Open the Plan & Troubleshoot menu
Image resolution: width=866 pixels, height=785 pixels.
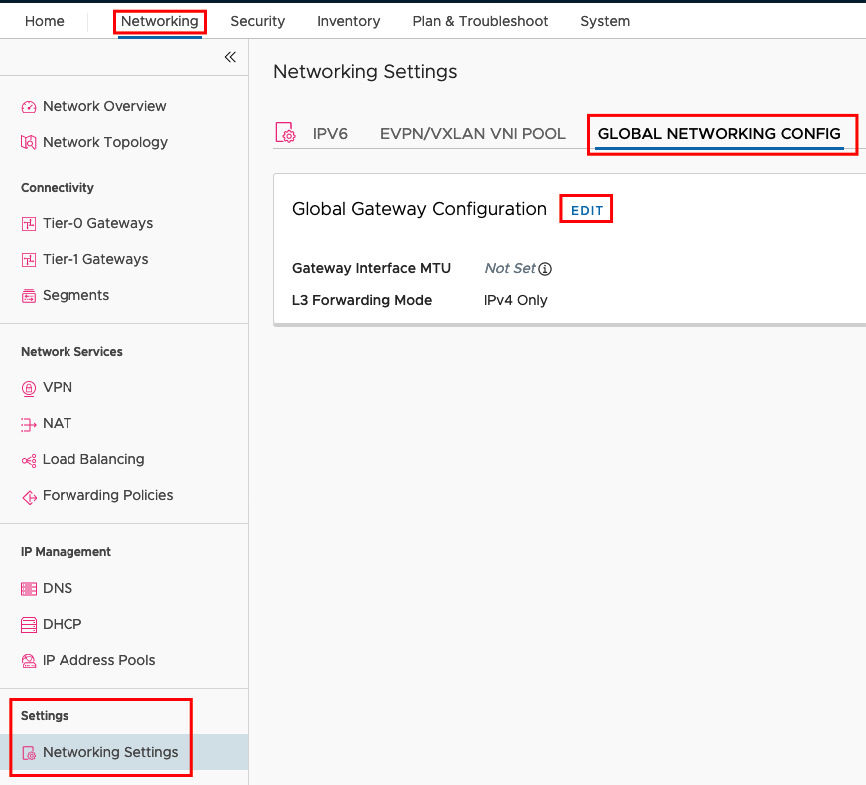[480, 21]
